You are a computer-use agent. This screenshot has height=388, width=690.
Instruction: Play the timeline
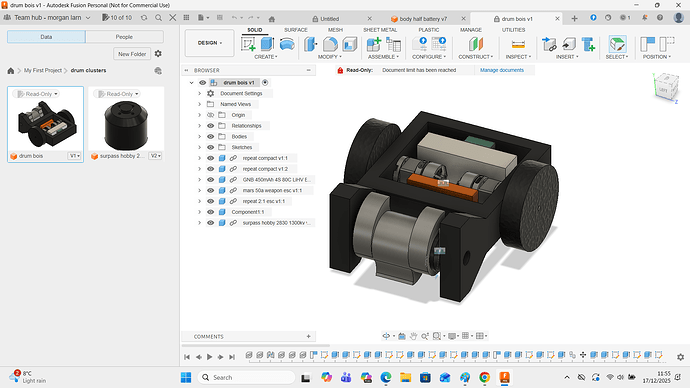pyautogui.click(x=209, y=357)
